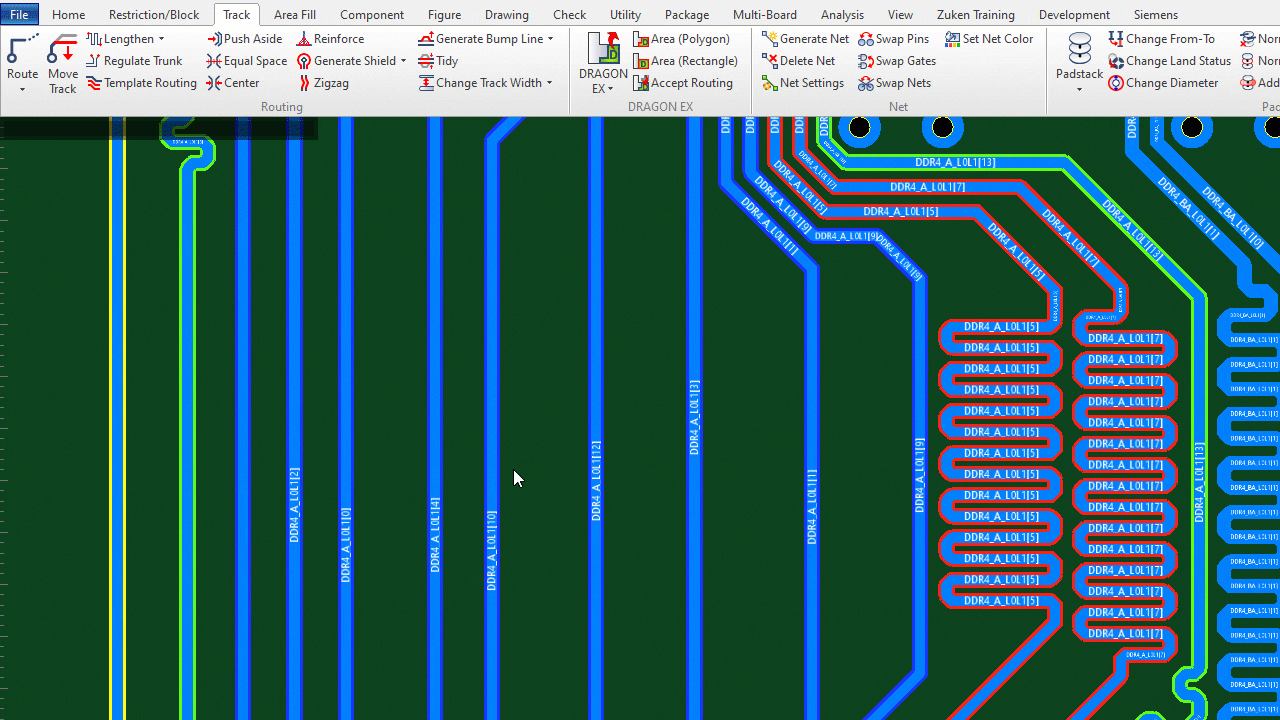
Task: Expand the Generate Shield options
Action: 404,60
